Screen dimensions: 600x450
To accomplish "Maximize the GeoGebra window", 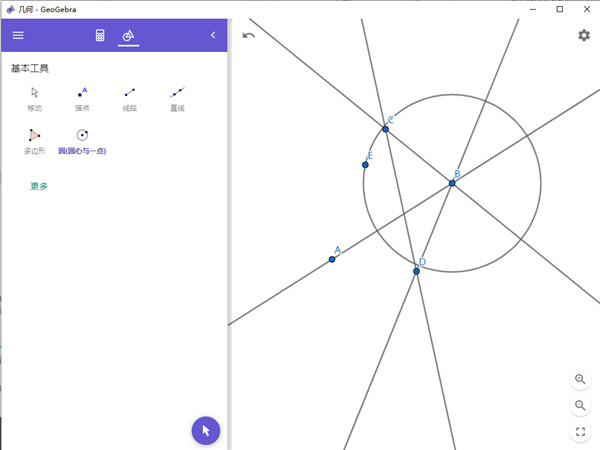I will [559, 9].
